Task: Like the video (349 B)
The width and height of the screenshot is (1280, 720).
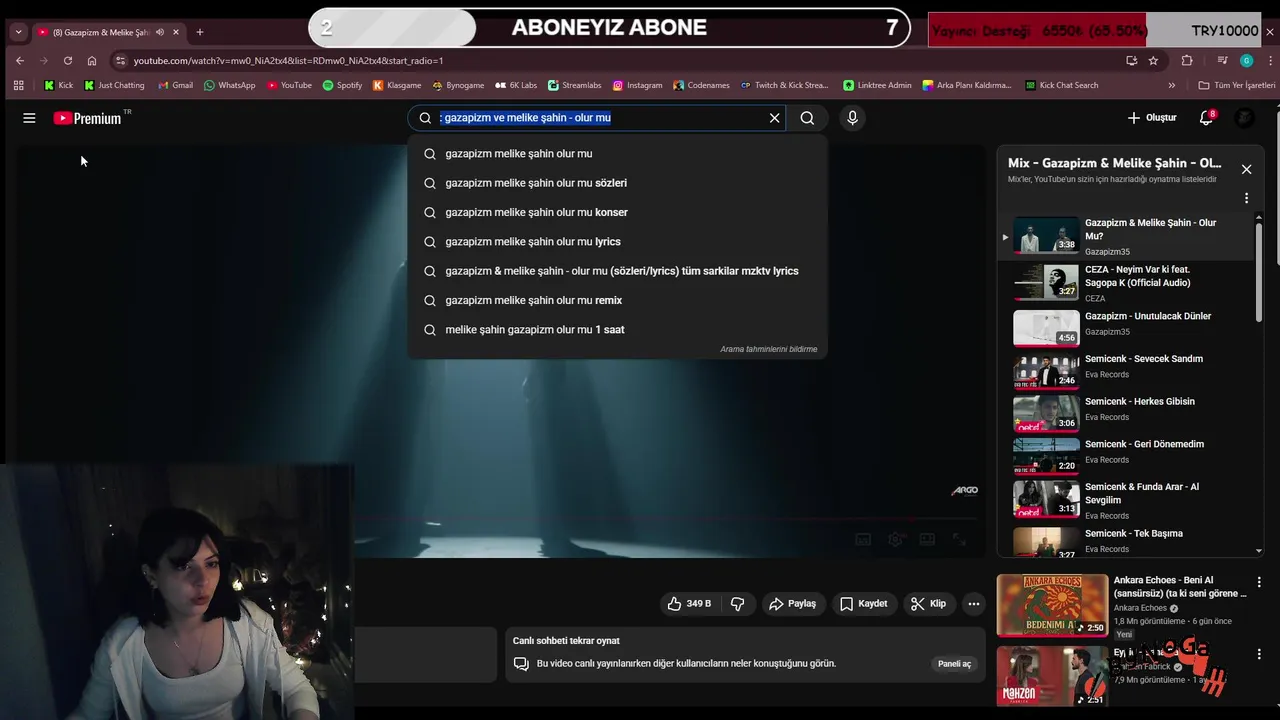Action: coord(689,604)
